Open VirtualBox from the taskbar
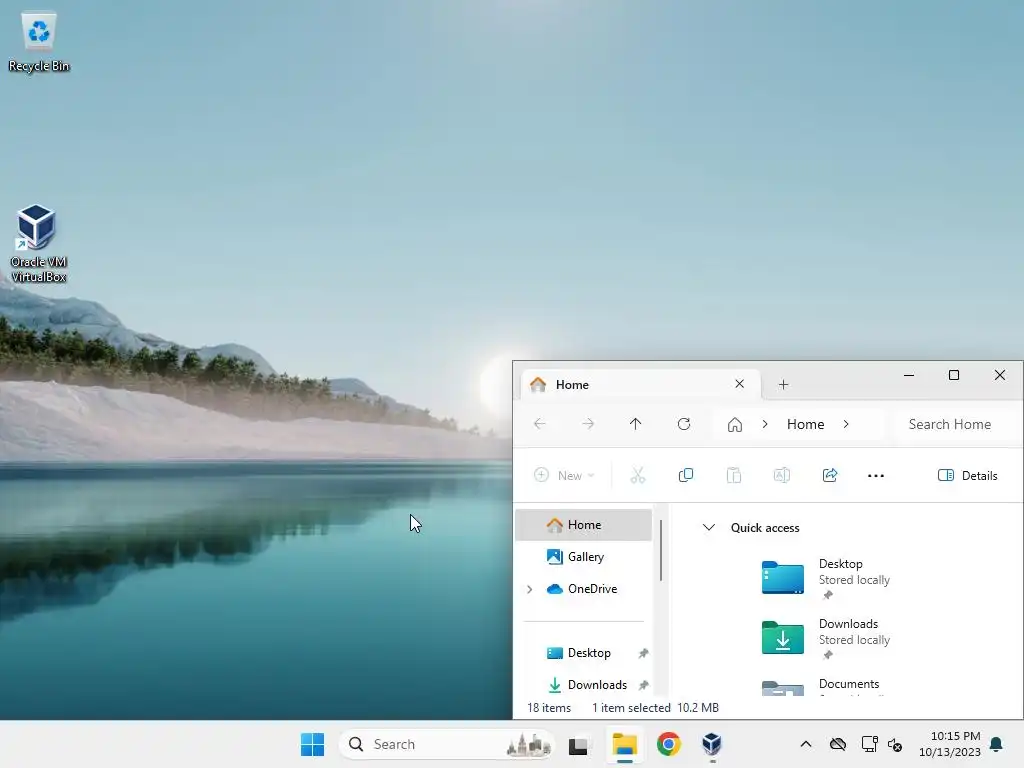 click(x=712, y=744)
